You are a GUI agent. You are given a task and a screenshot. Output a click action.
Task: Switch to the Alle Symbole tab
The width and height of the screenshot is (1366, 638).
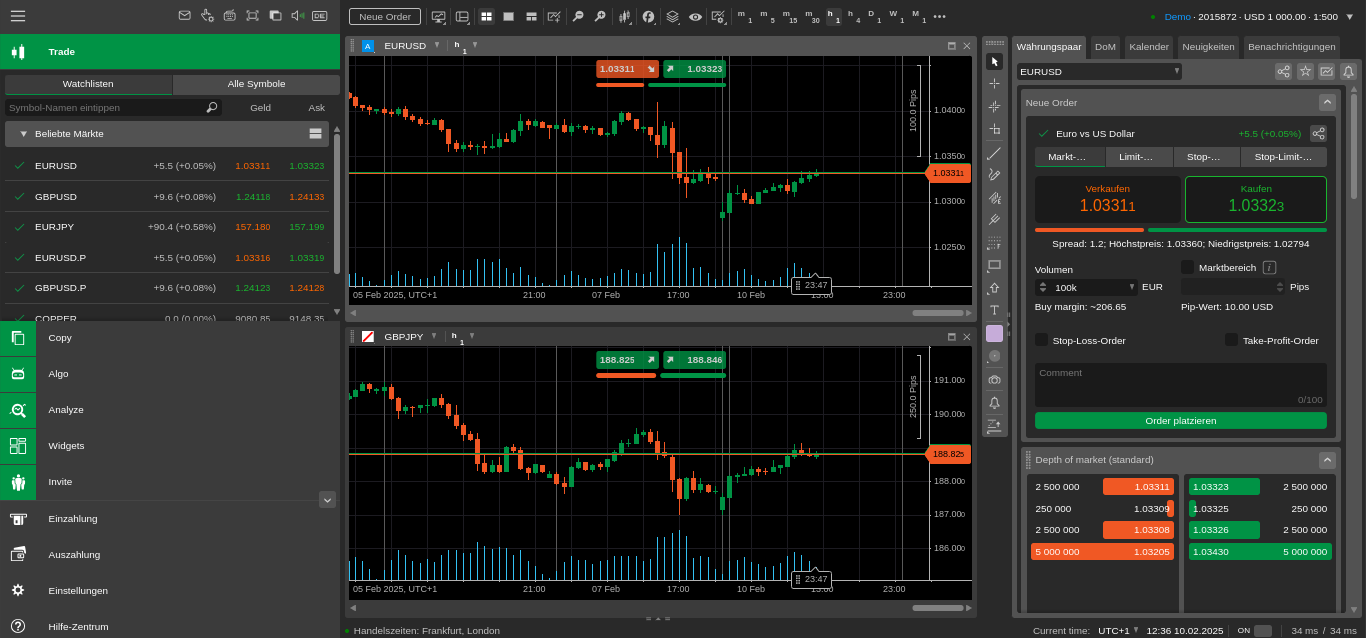256,84
